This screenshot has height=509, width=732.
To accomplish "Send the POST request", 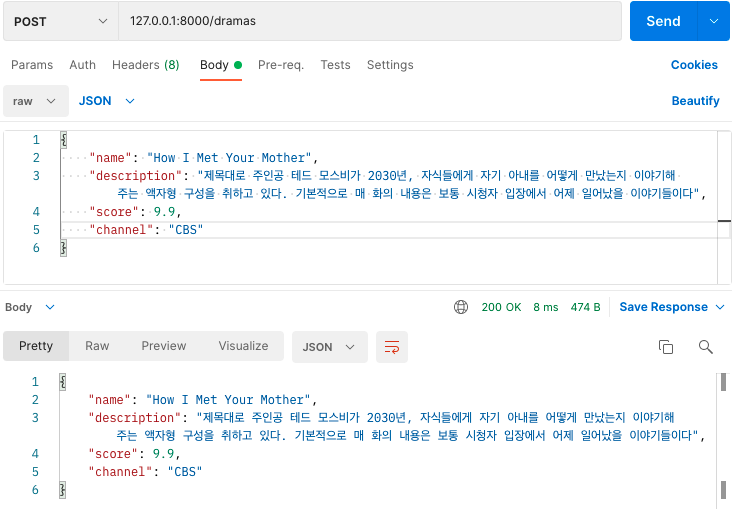I will point(663,21).
